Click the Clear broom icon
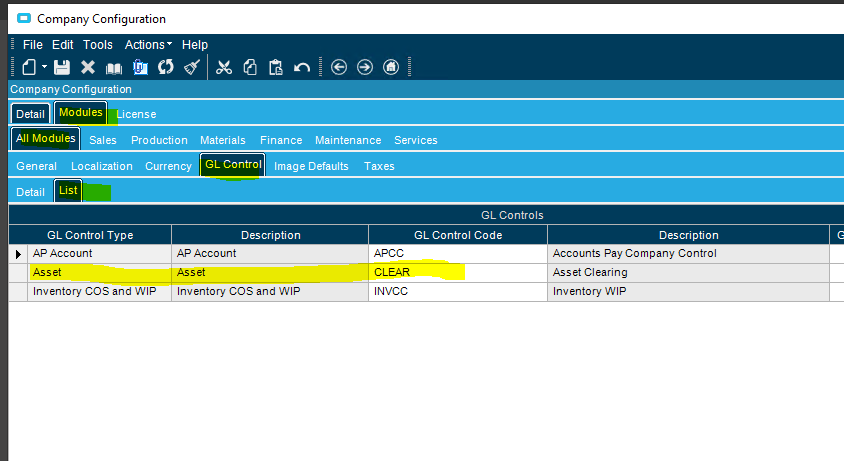The image size is (844, 461). 192,67
